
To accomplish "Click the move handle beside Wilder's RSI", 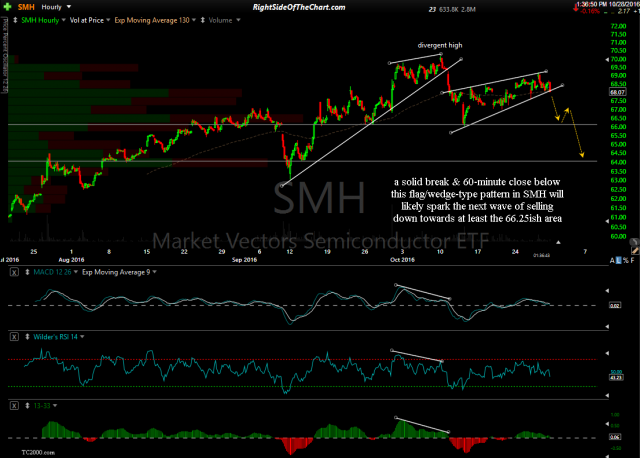I will (x=27, y=337).
